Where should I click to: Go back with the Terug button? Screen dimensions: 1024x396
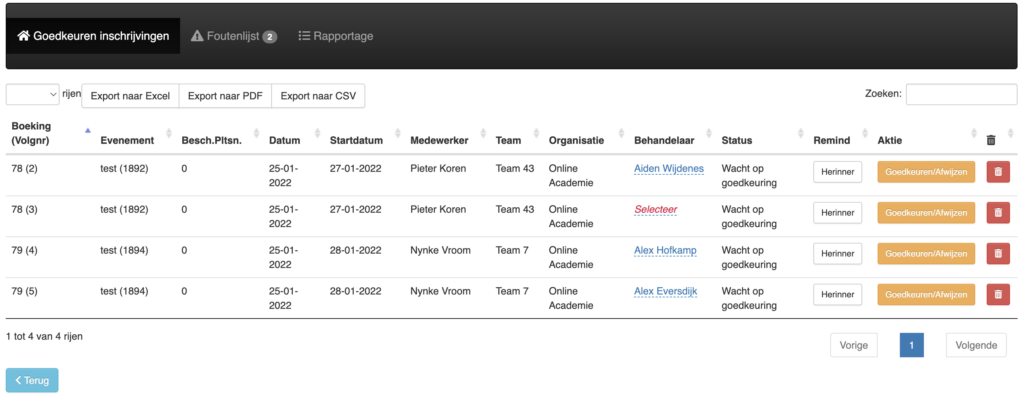[x=32, y=380]
